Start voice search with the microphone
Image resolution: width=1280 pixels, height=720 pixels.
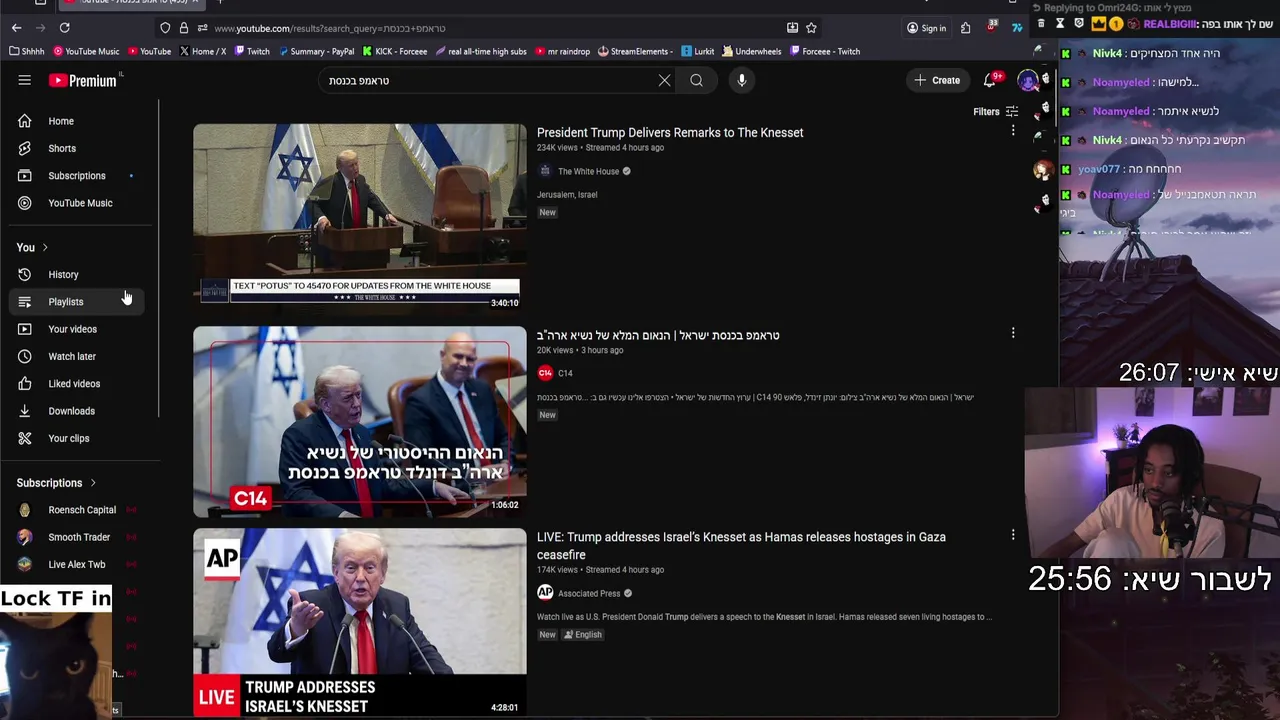click(741, 80)
